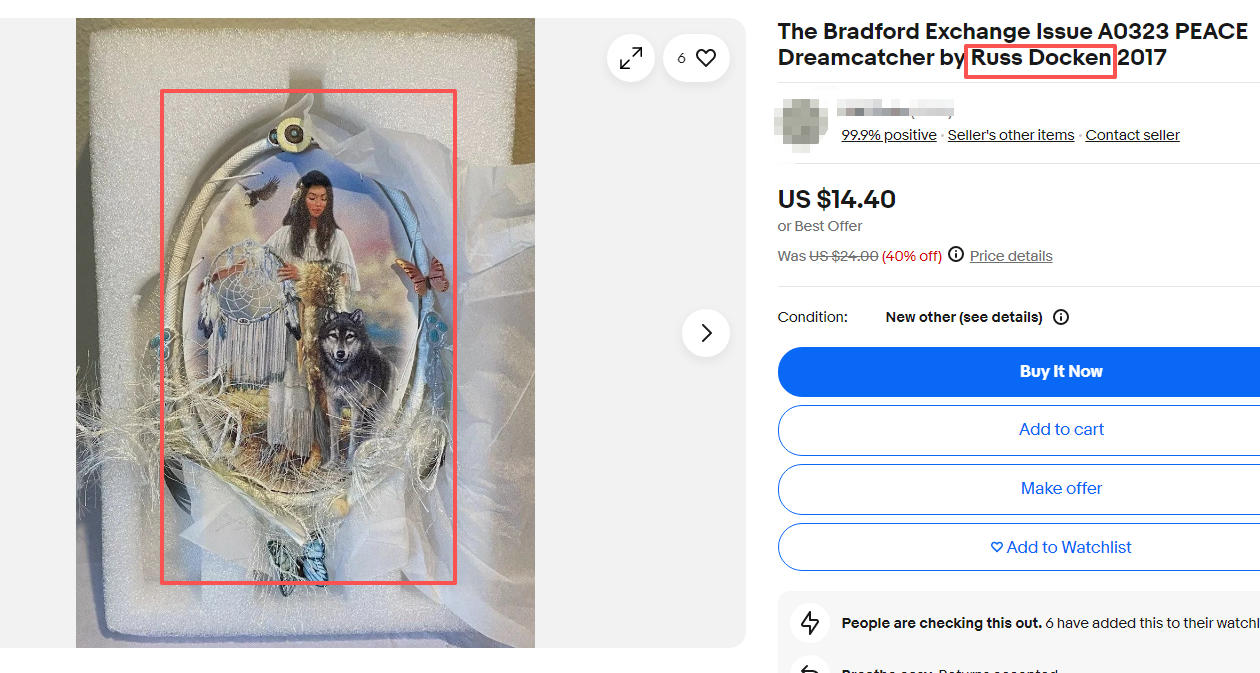Click the US $14.40 price
This screenshot has width=1260, height=673.
(837, 199)
